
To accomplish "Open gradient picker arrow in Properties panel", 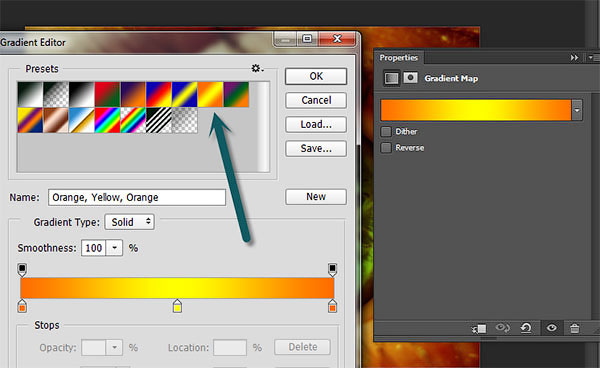I will (577, 110).
